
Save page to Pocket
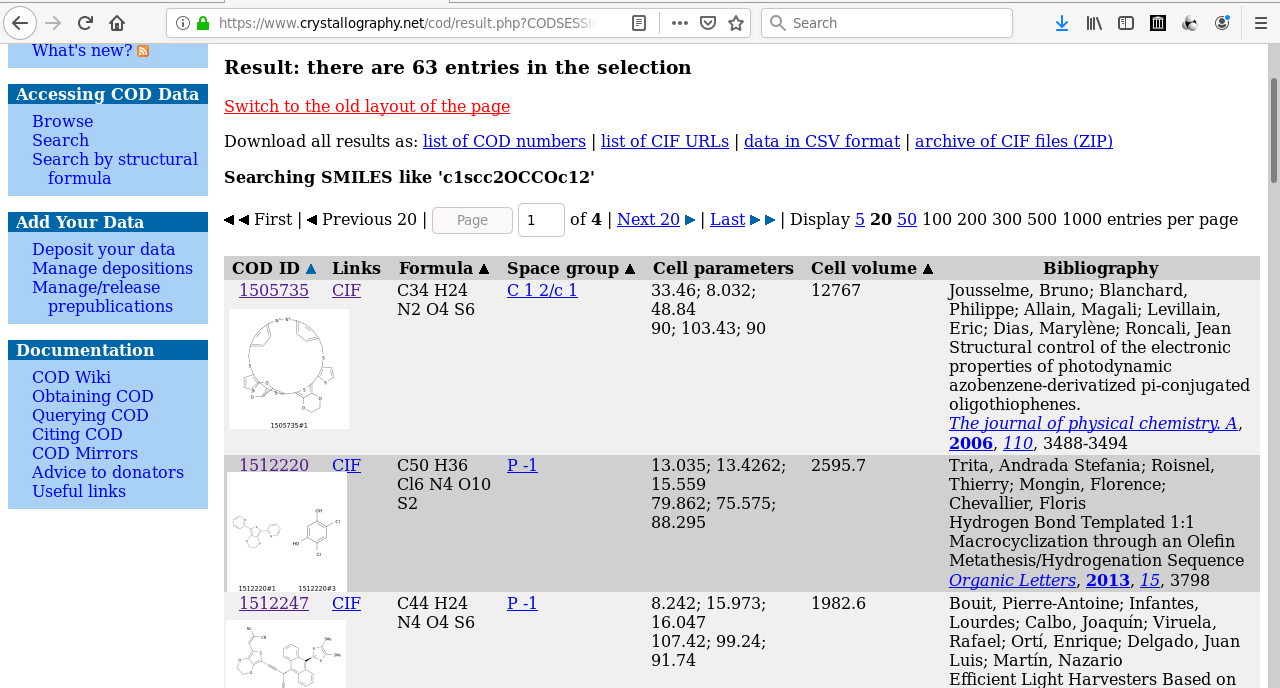(x=708, y=23)
